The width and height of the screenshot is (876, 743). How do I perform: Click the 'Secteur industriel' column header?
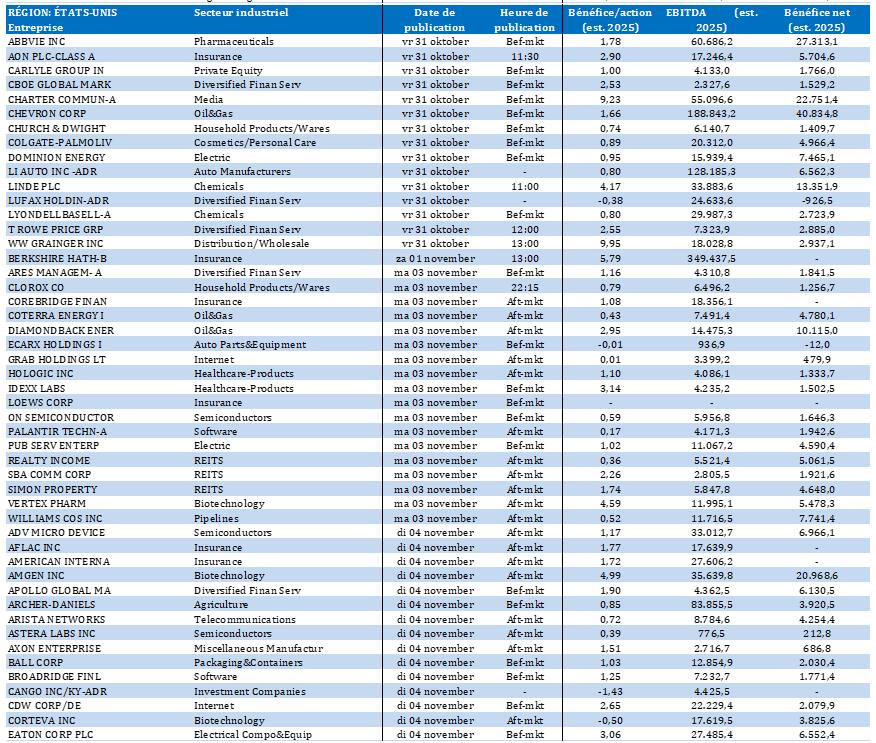[241, 13]
